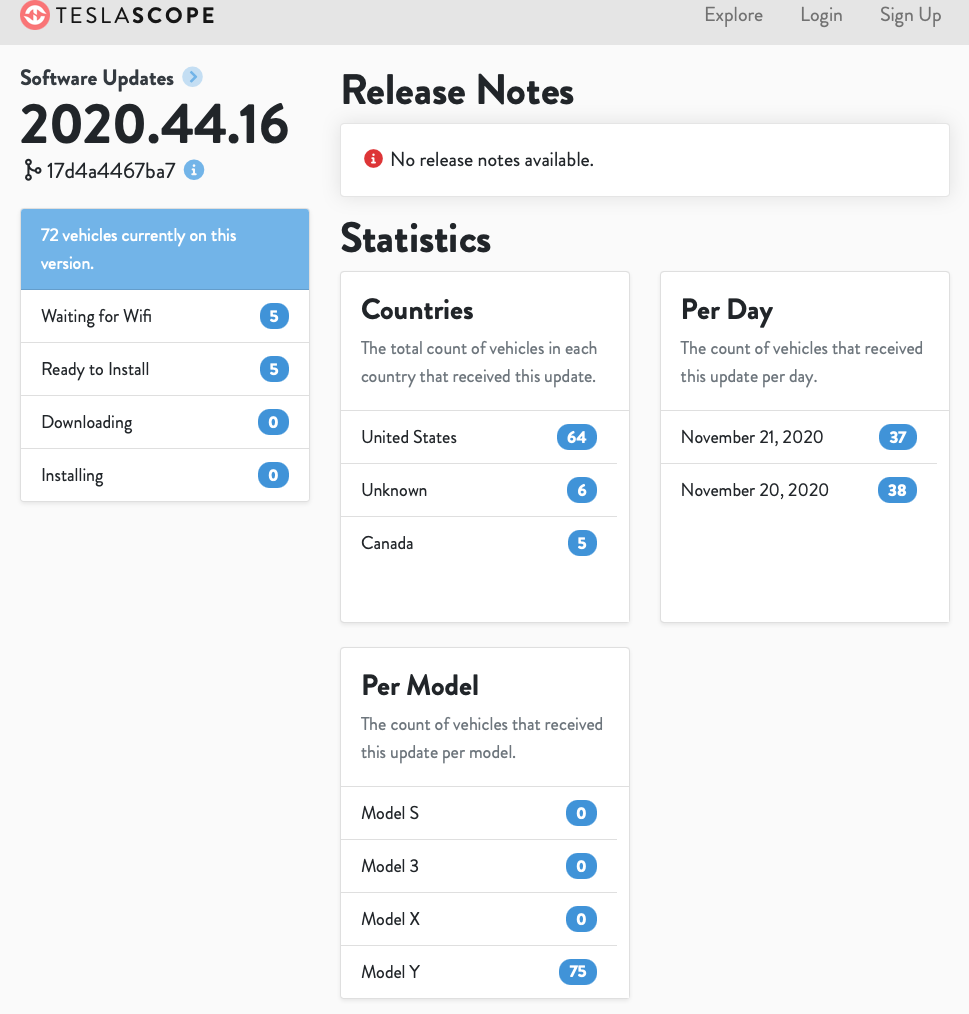
Task: Click the Model S badge 0
Action: click(582, 813)
